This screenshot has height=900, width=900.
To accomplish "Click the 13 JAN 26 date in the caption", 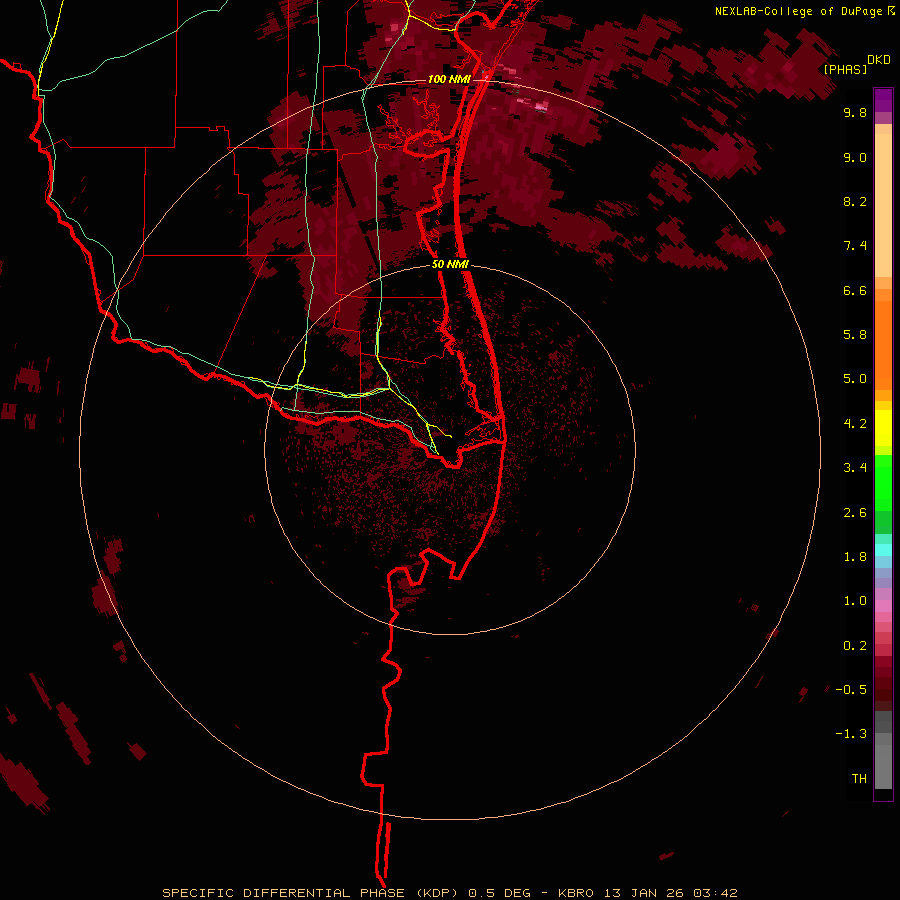I will [643, 893].
